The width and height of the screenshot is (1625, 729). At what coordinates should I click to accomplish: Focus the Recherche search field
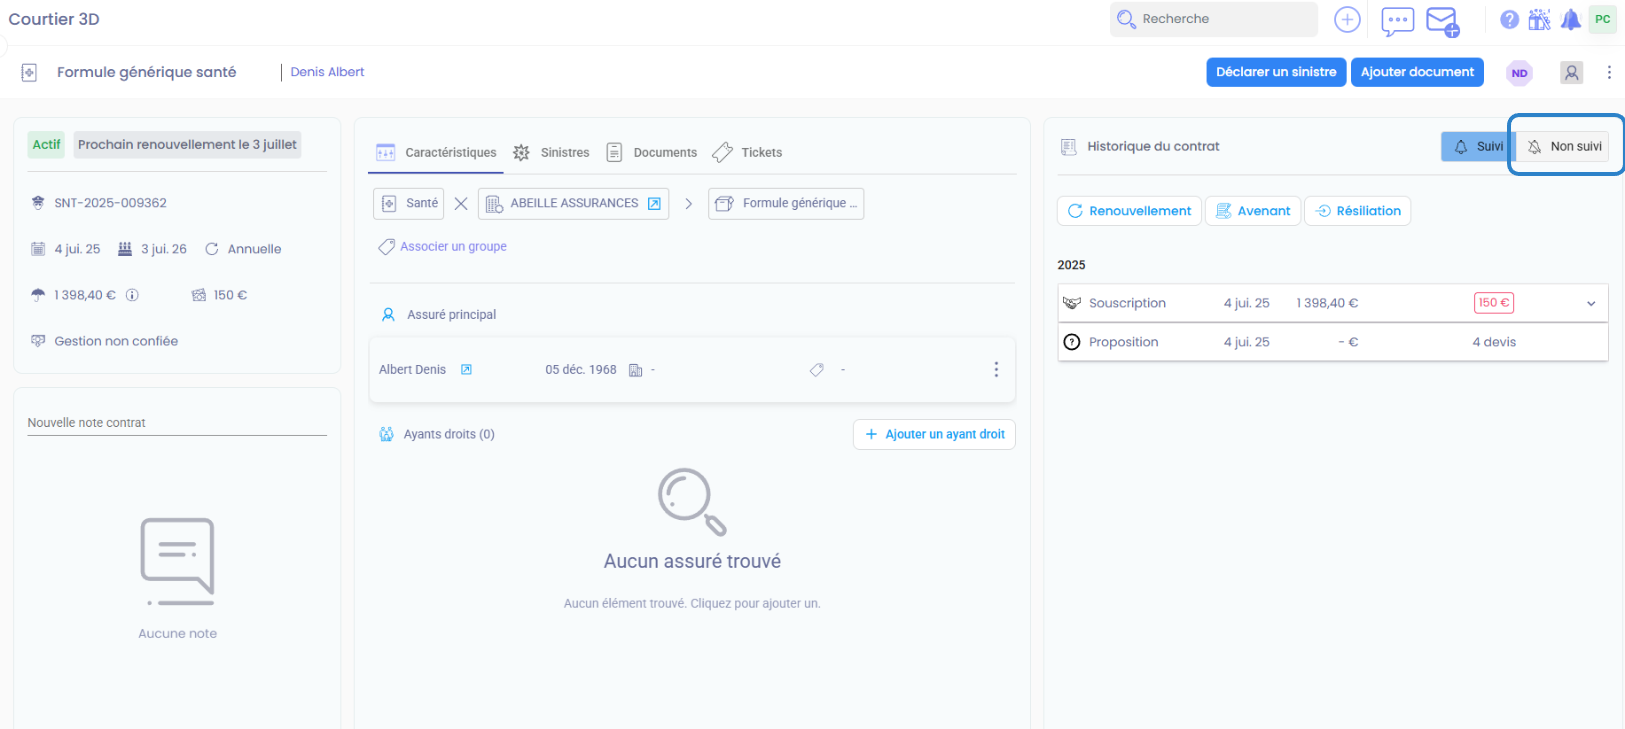coord(1214,19)
